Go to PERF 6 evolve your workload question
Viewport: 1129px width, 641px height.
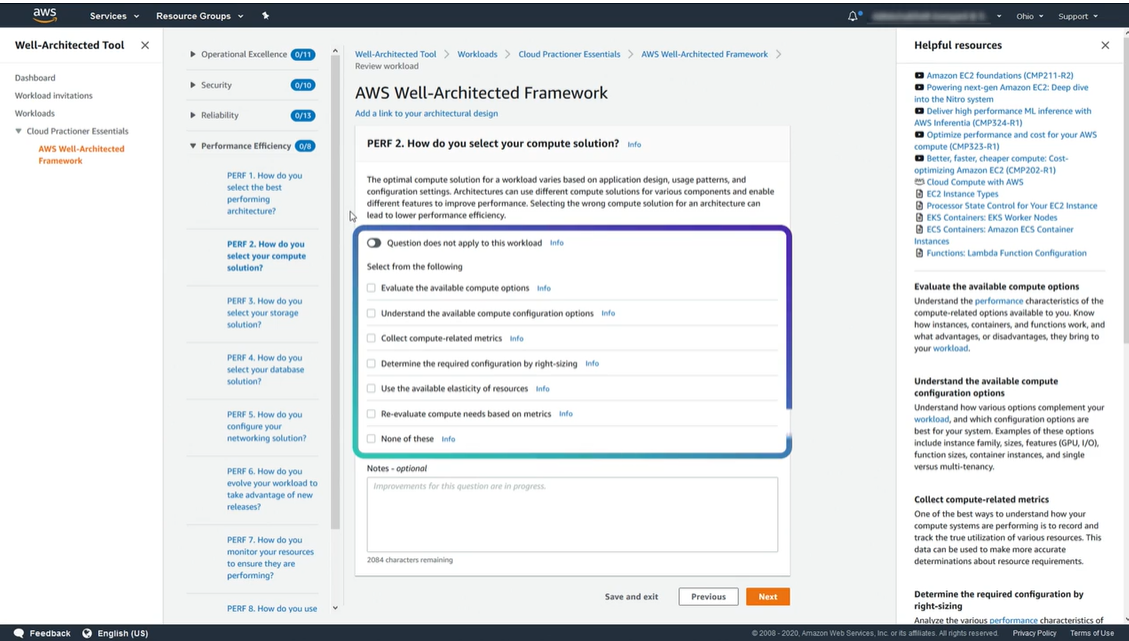point(271,489)
